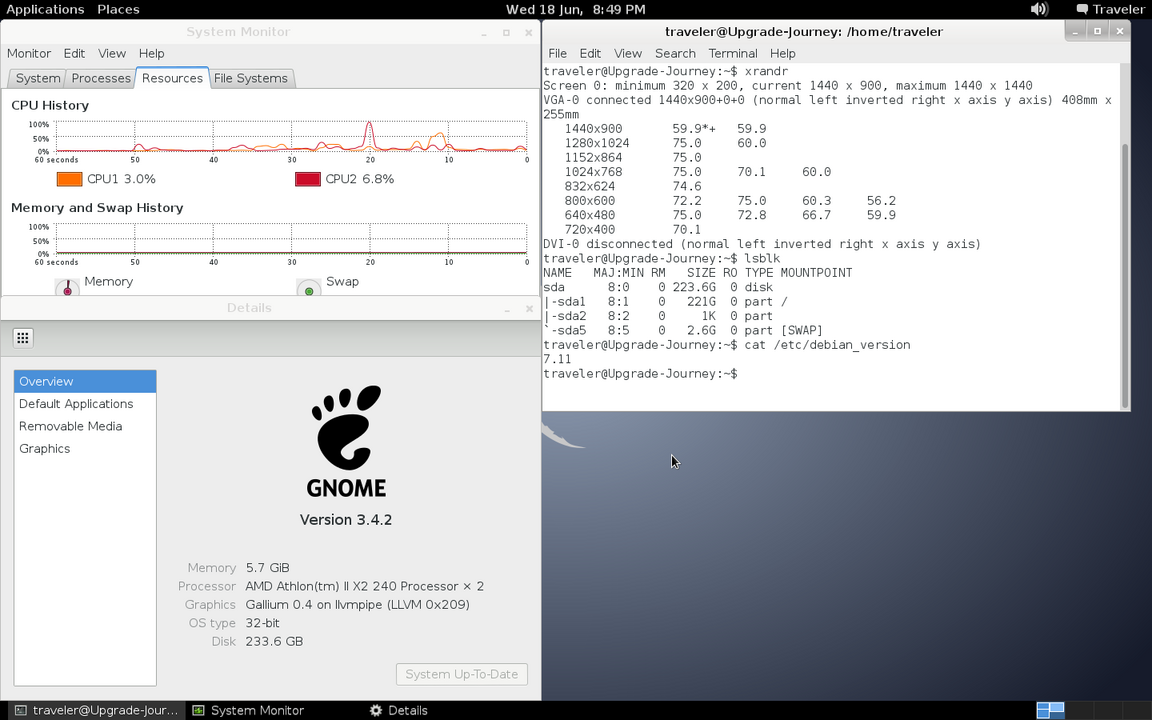Switch to the File Systems tab
Image resolution: width=1152 pixels, height=720 pixels.
click(x=251, y=79)
